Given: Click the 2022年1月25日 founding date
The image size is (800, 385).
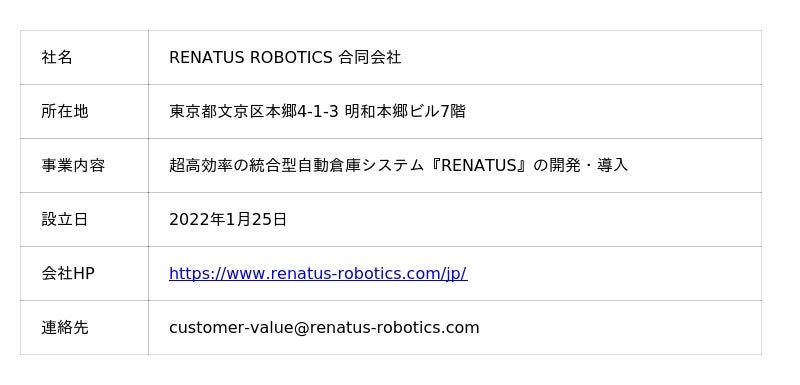Looking at the screenshot, I should point(228,219).
